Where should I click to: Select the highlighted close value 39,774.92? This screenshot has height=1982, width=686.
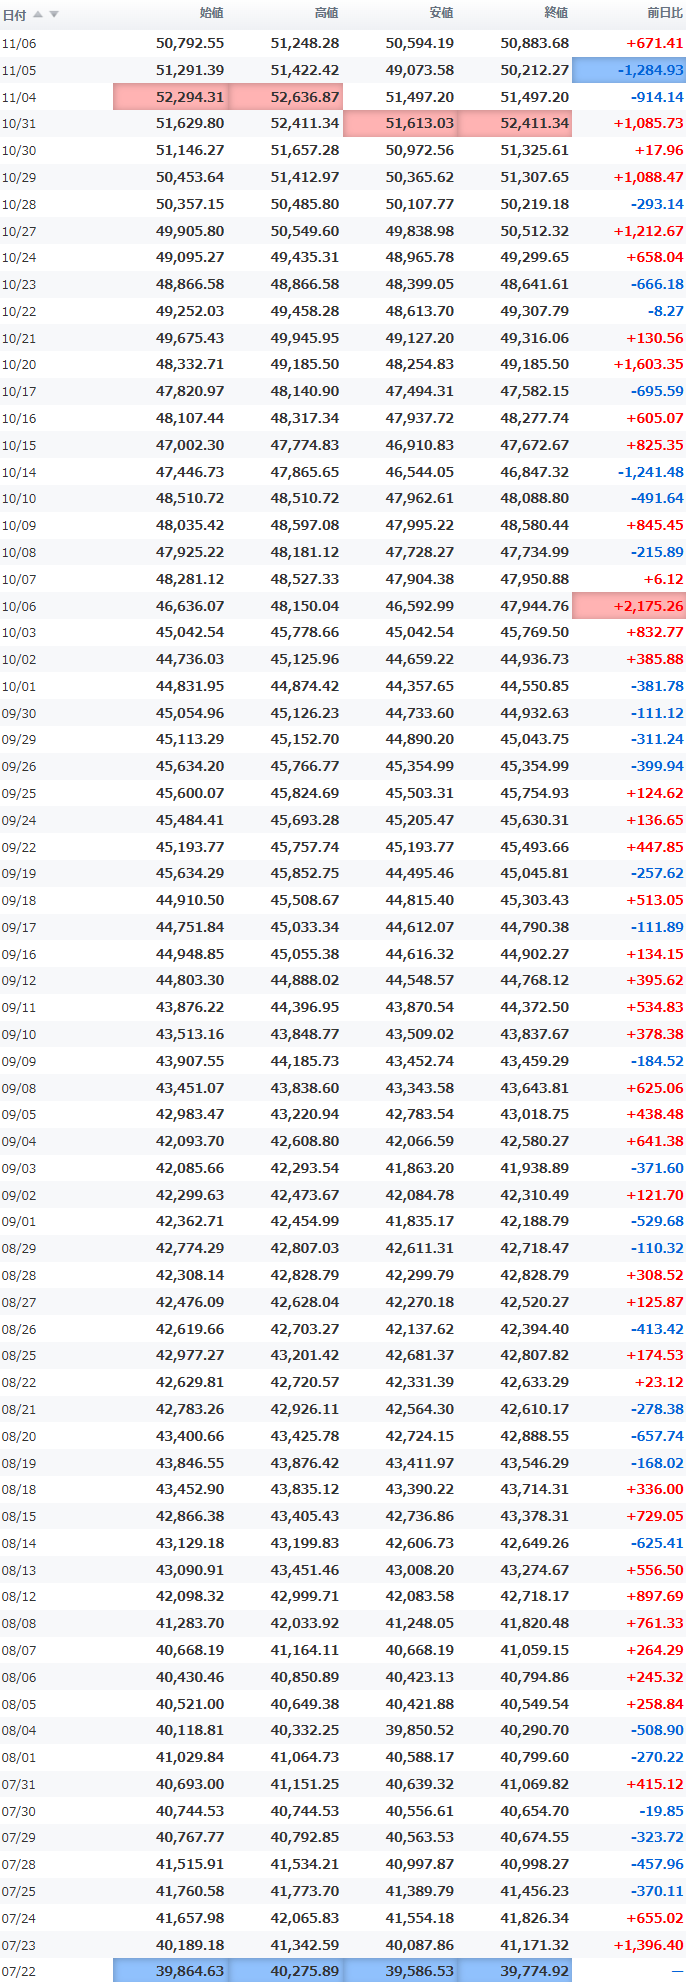515,1970
